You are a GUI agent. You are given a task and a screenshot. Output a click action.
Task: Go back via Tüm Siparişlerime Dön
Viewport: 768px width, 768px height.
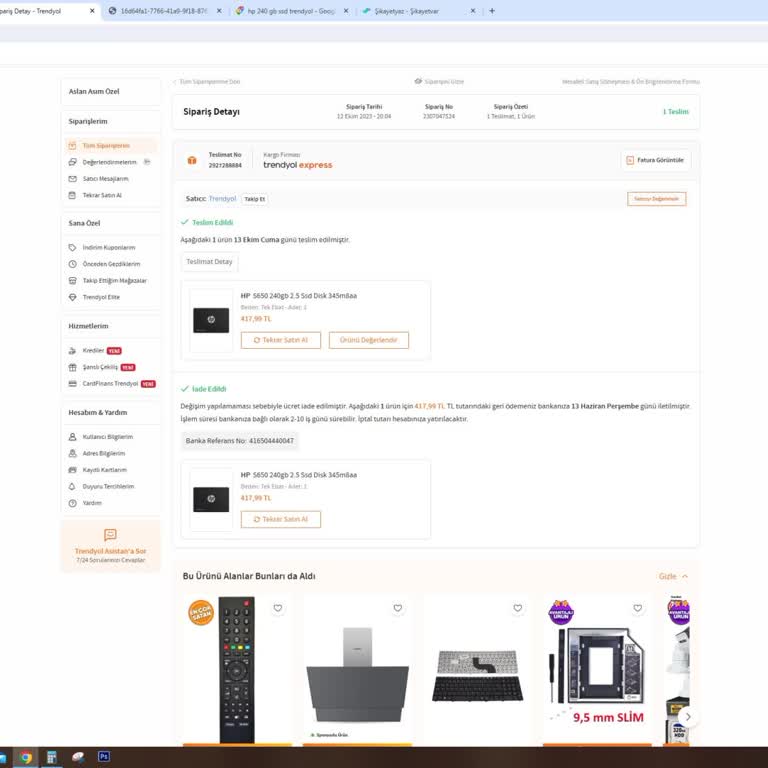pyautogui.click(x=207, y=82)
